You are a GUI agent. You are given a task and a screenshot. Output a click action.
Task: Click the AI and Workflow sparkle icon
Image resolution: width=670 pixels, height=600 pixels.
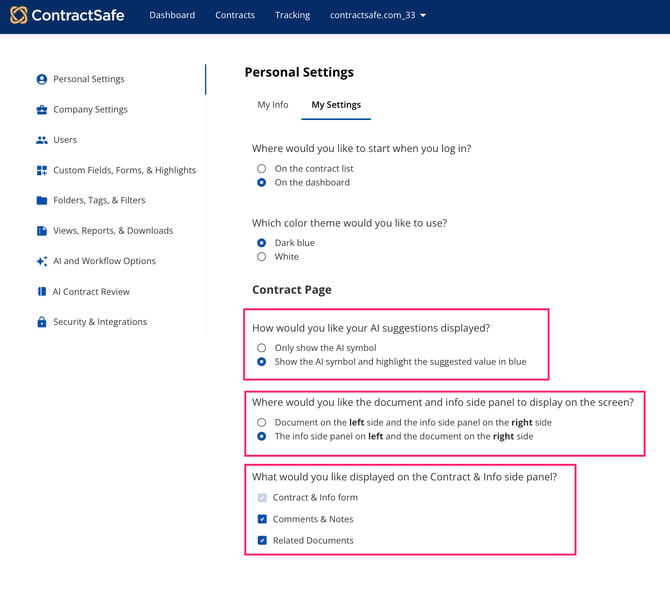pos(41,261)
